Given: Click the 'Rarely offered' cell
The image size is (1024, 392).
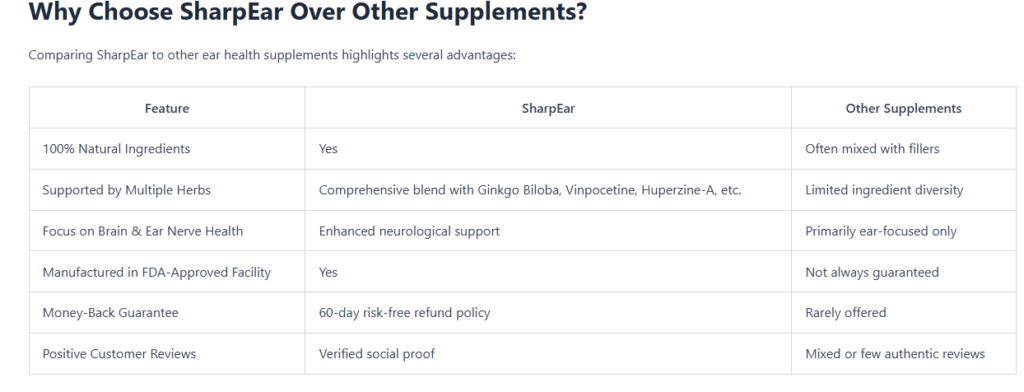Looking at the screenshot, I should pos(903,313).
